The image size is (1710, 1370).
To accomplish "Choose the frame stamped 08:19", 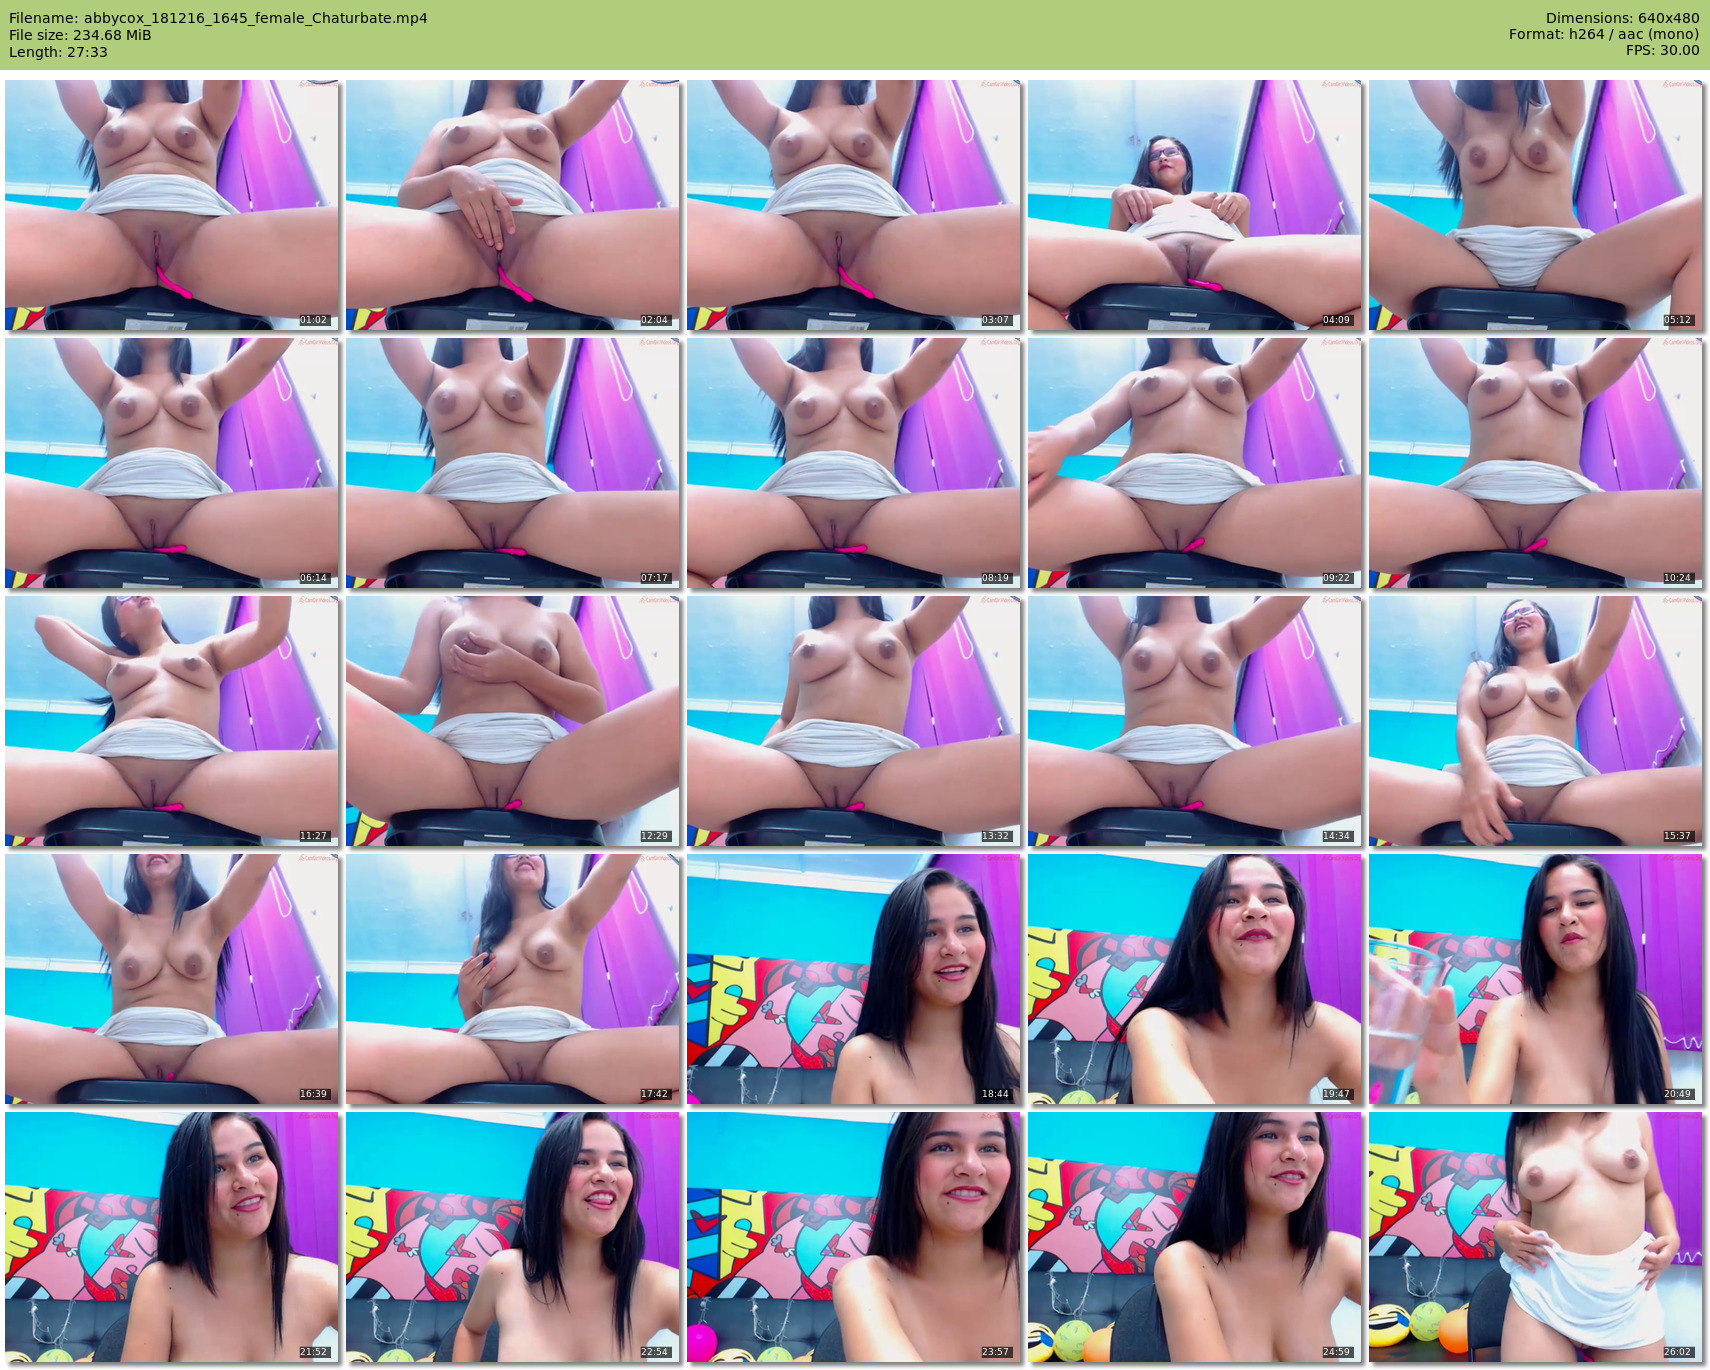I will click(x=854, y=463).
